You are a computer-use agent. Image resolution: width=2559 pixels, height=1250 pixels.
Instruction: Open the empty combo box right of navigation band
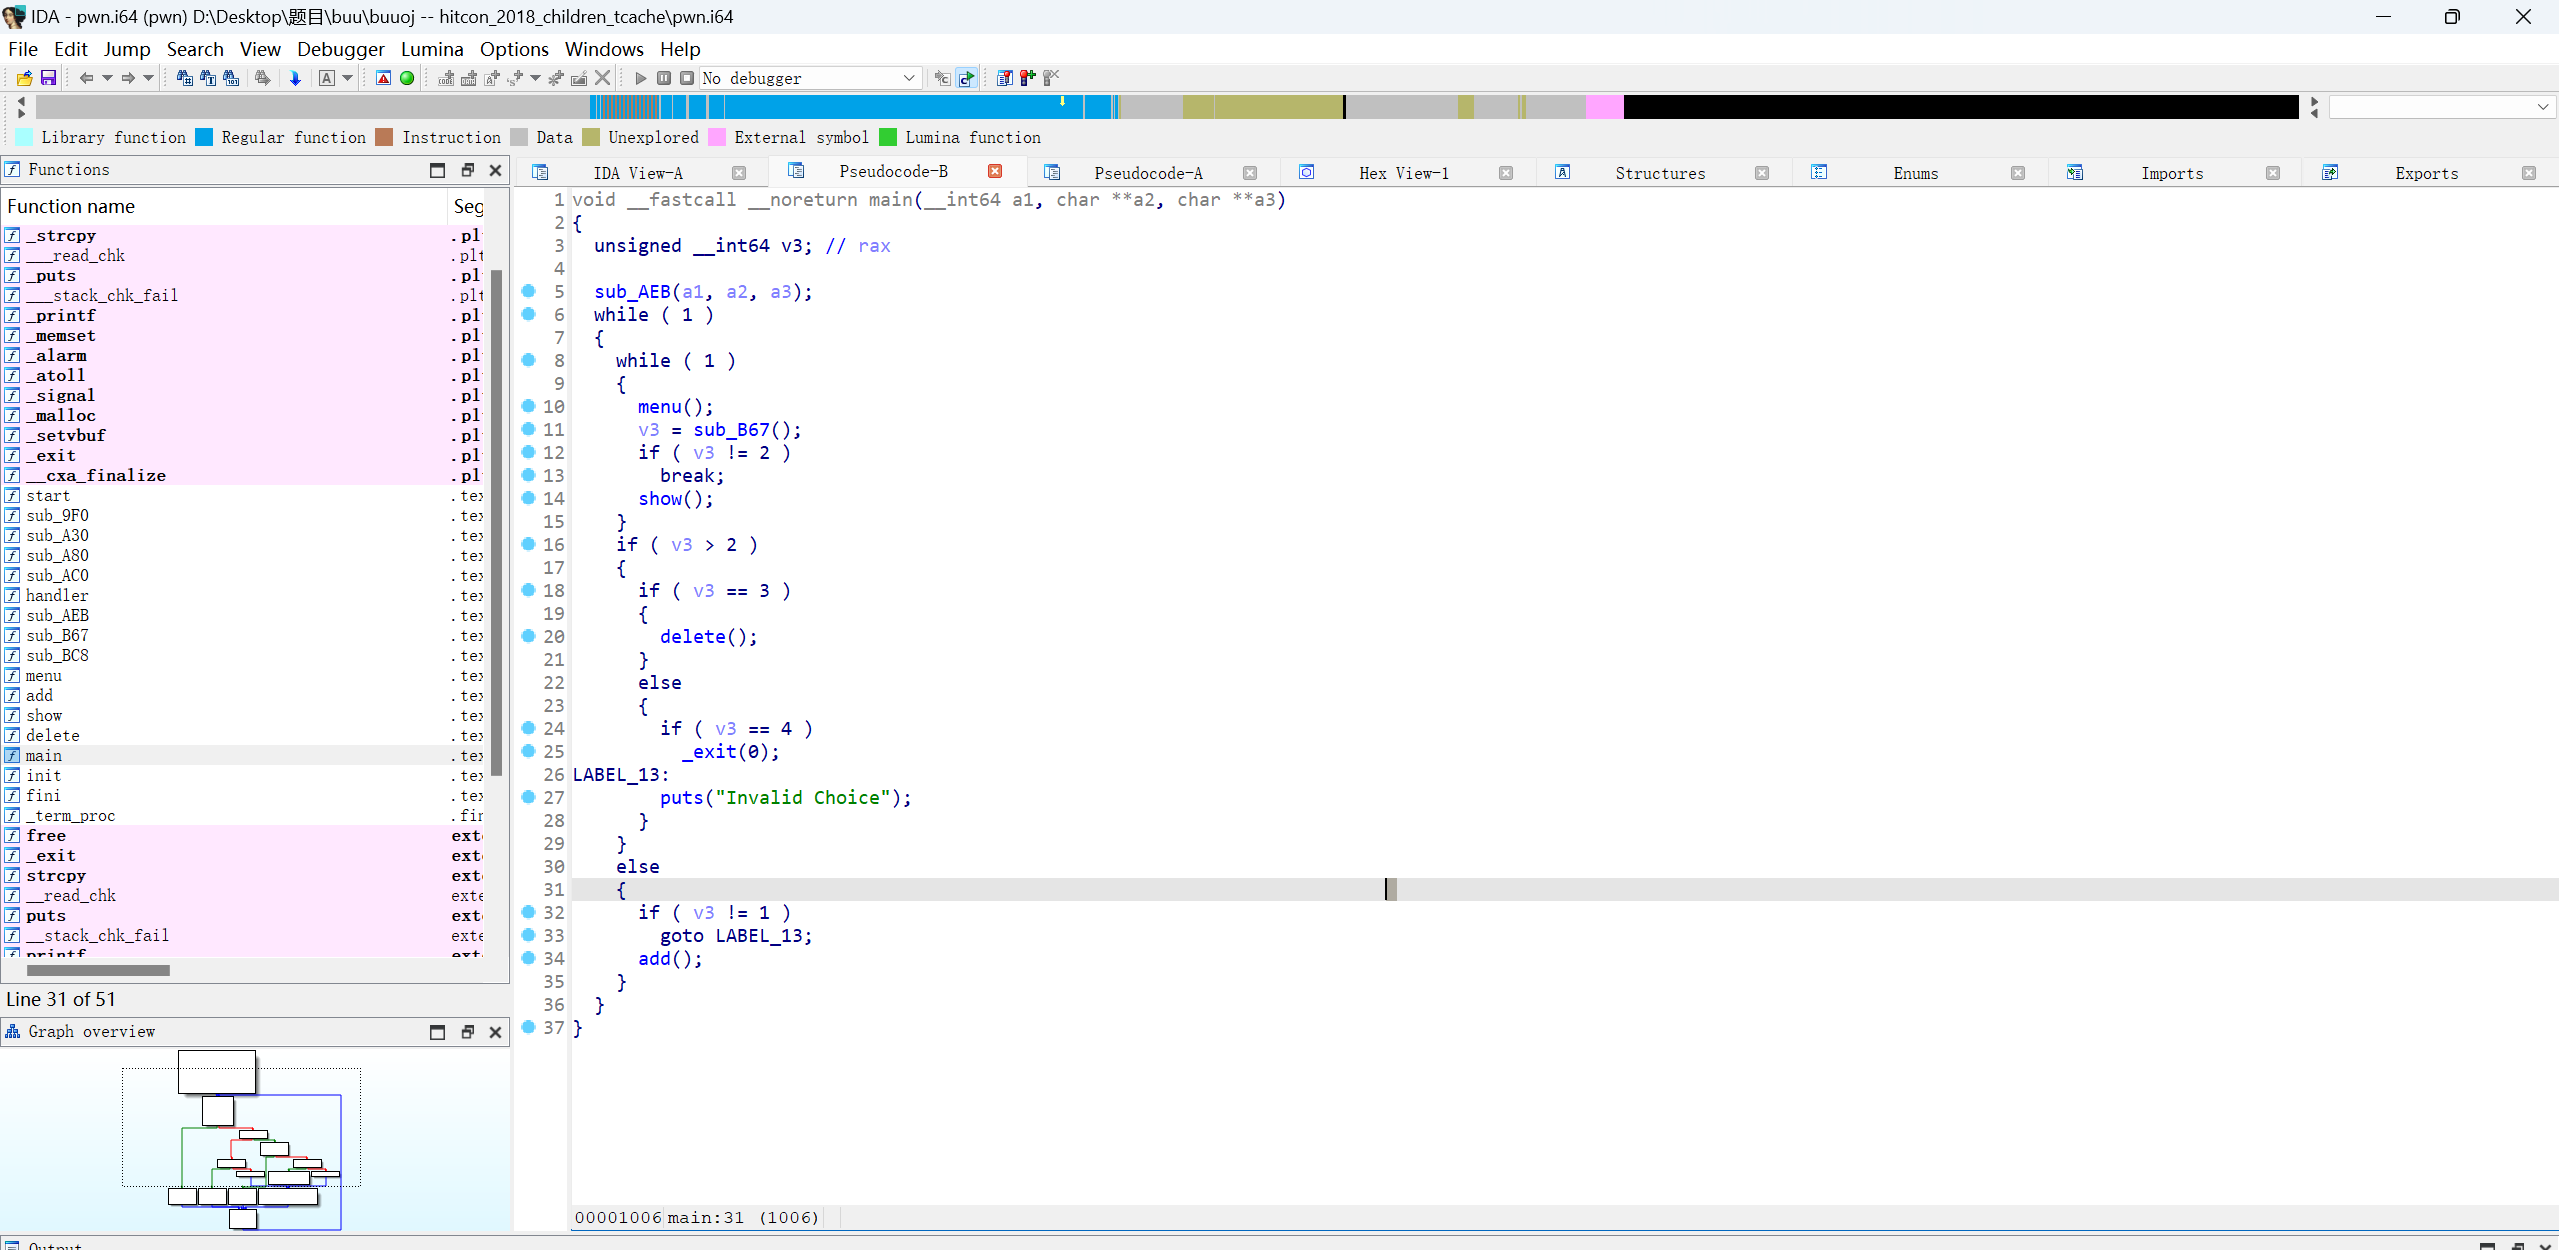tap(2441, 107)
